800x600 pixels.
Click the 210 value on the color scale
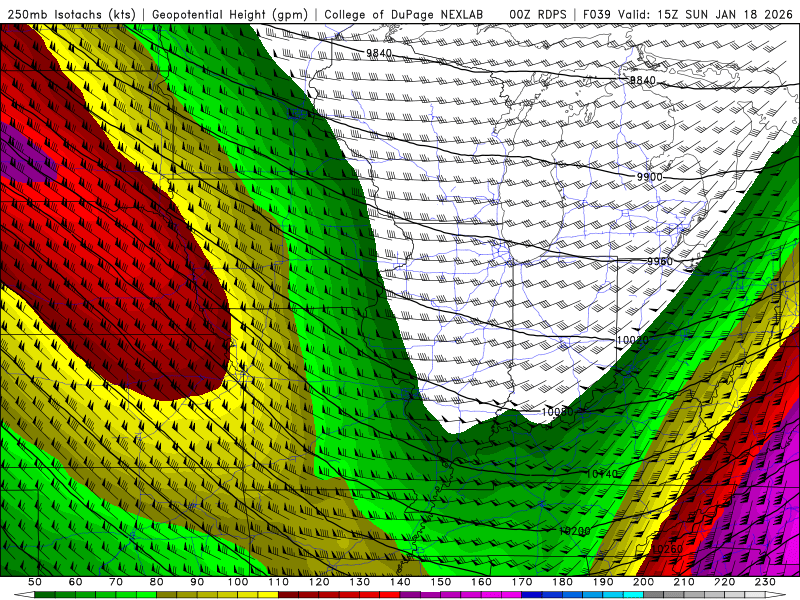point(684,582)
